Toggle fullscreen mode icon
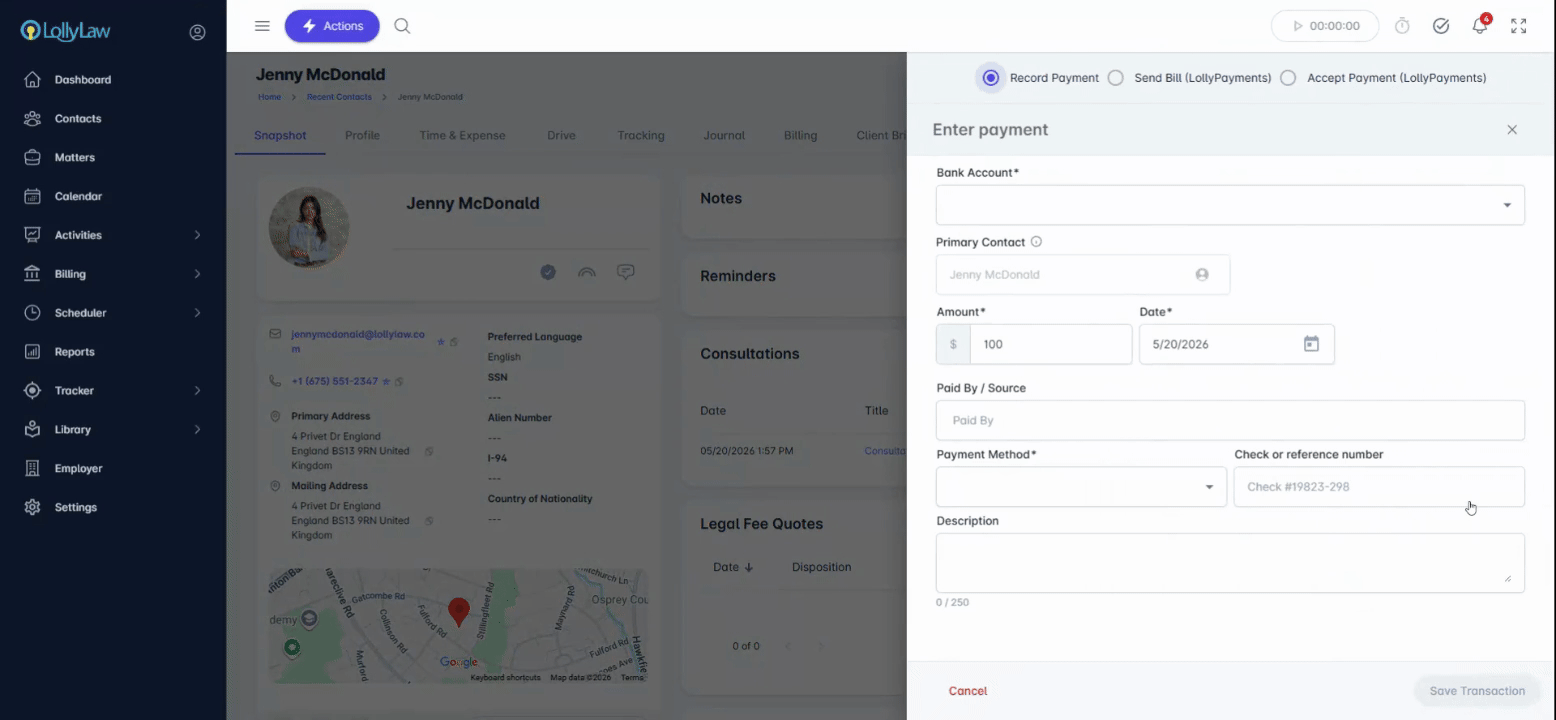 tap(1518, 26)
